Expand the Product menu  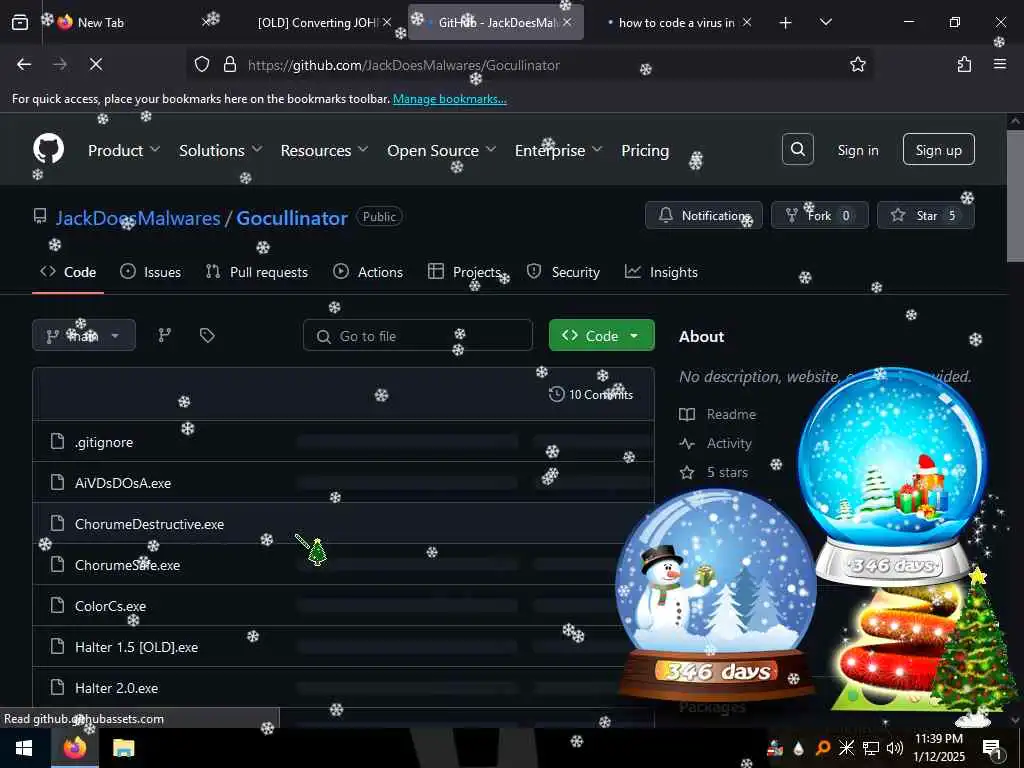[124, 150]
